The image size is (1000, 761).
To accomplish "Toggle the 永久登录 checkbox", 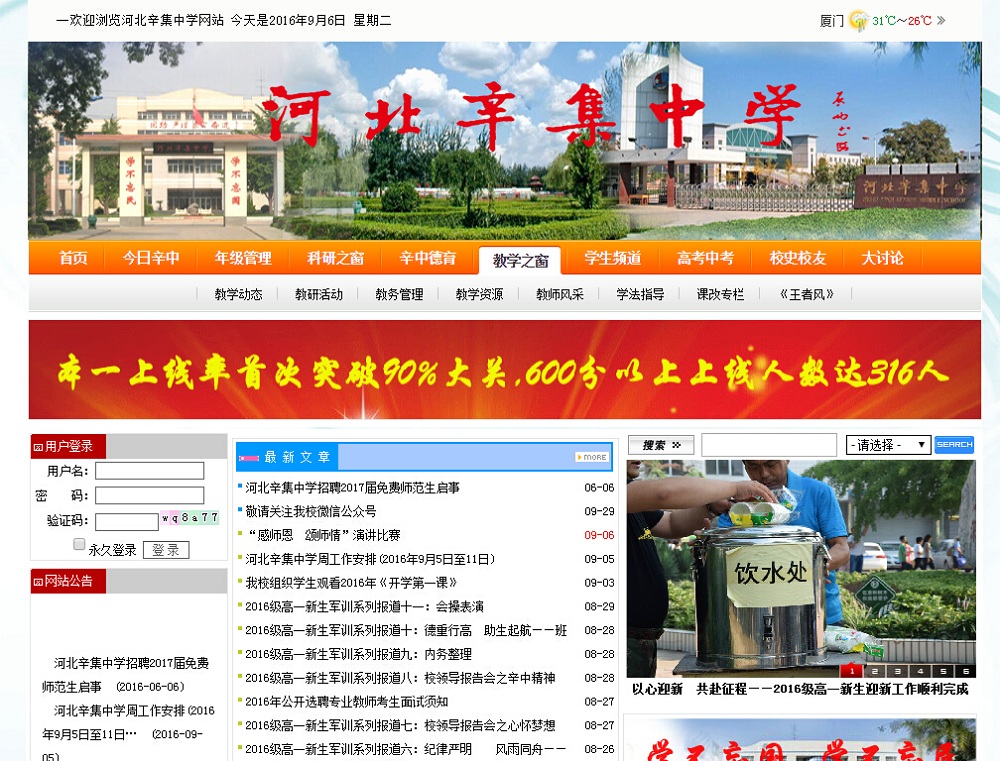I will pyautogui.click(x=79, y=544).
